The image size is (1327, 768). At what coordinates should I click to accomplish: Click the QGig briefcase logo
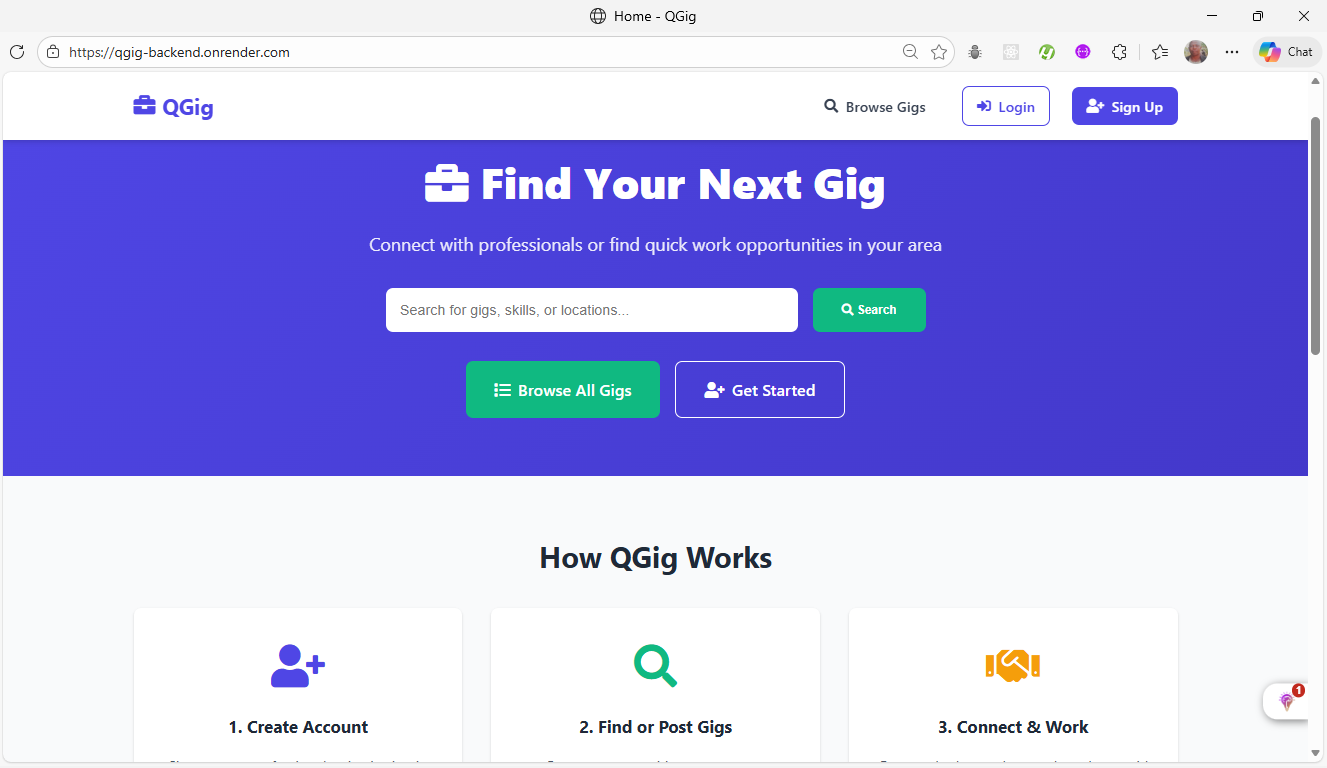tap(173, 106)
